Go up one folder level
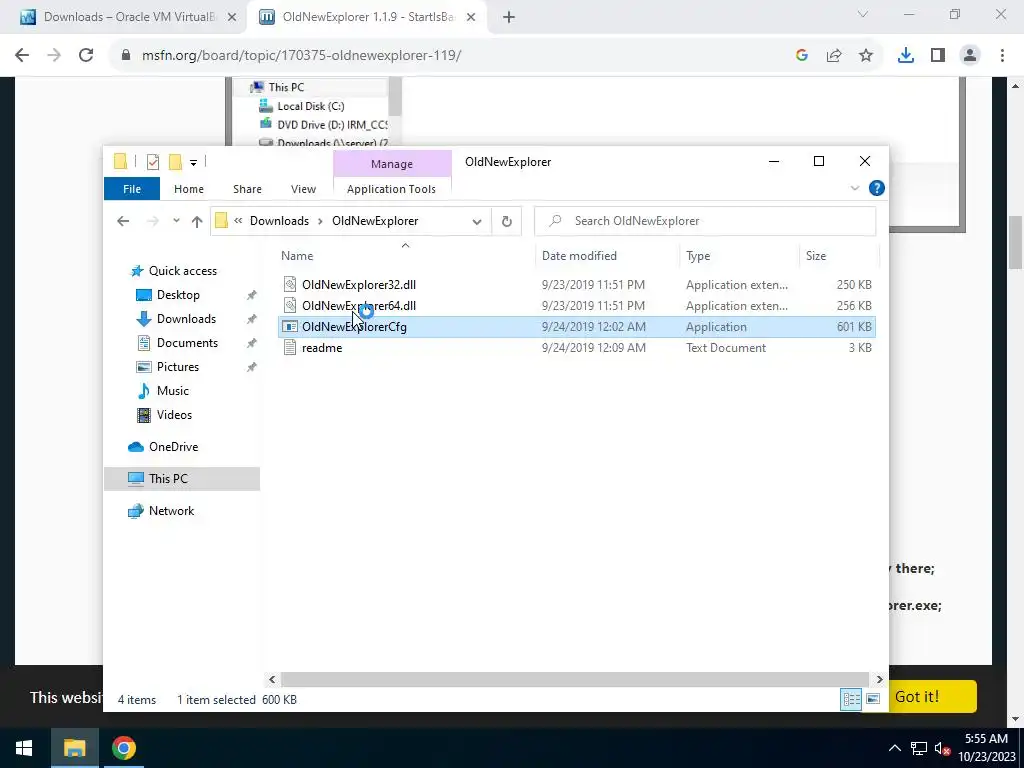Viewport: 1024px width, 768px height. [197, 221]
